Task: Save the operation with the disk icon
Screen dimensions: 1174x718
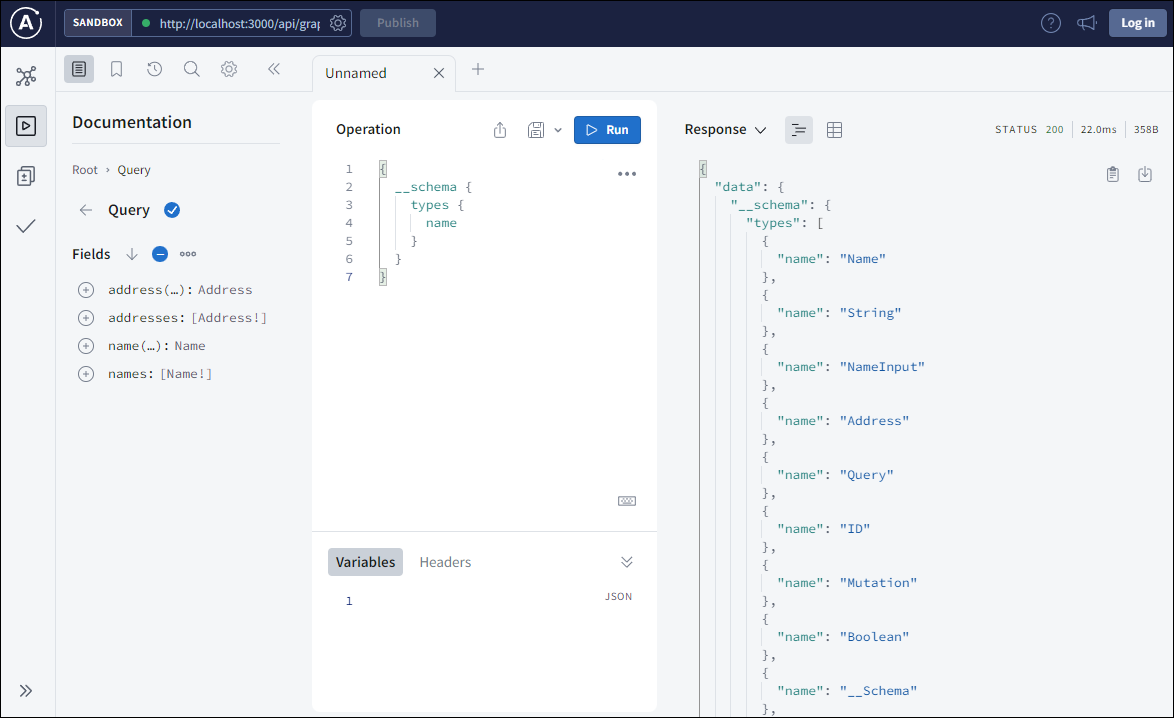Action: [x=535, y=130]
